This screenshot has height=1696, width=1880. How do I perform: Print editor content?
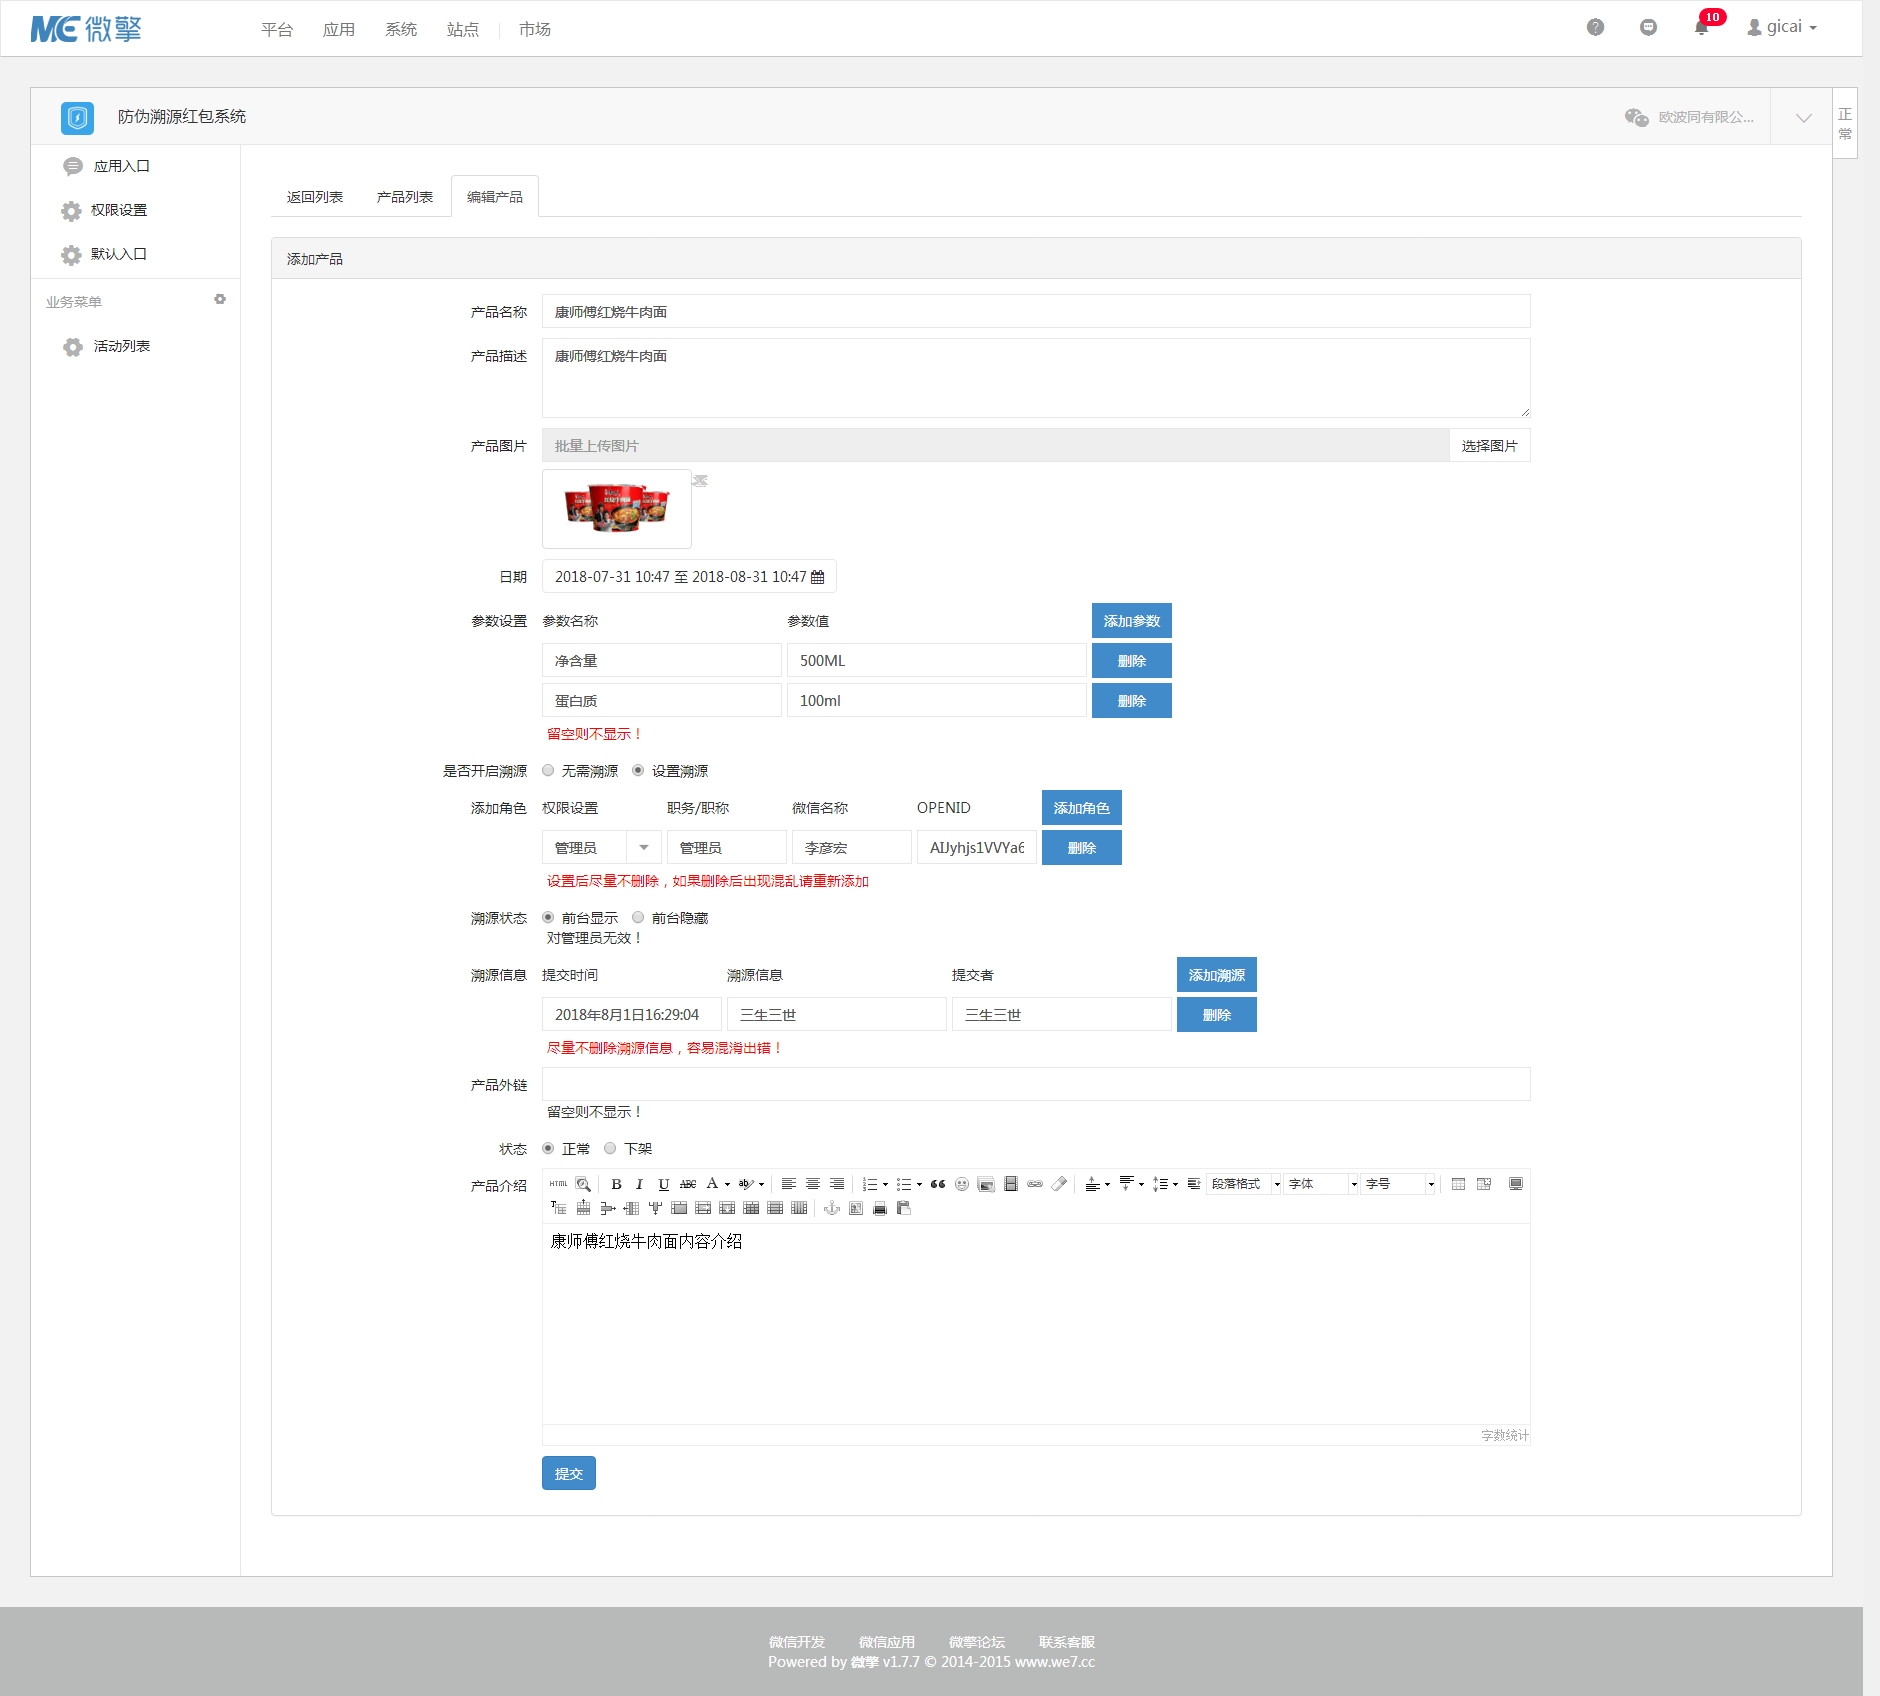[x=880, y=1208]
